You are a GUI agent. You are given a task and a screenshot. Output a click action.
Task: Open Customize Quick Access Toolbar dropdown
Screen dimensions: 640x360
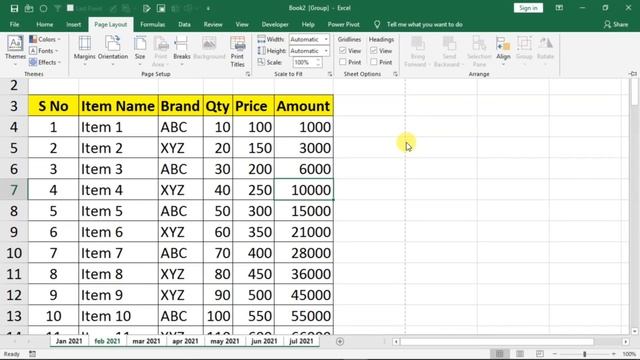pos(208,8)
